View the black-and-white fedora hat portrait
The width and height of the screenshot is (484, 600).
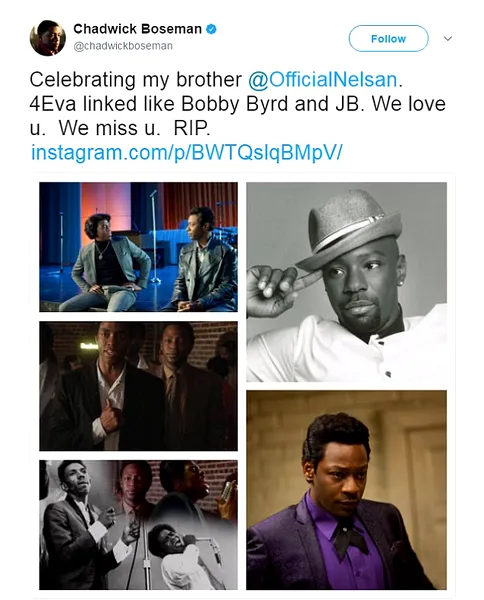click(346, 282)
